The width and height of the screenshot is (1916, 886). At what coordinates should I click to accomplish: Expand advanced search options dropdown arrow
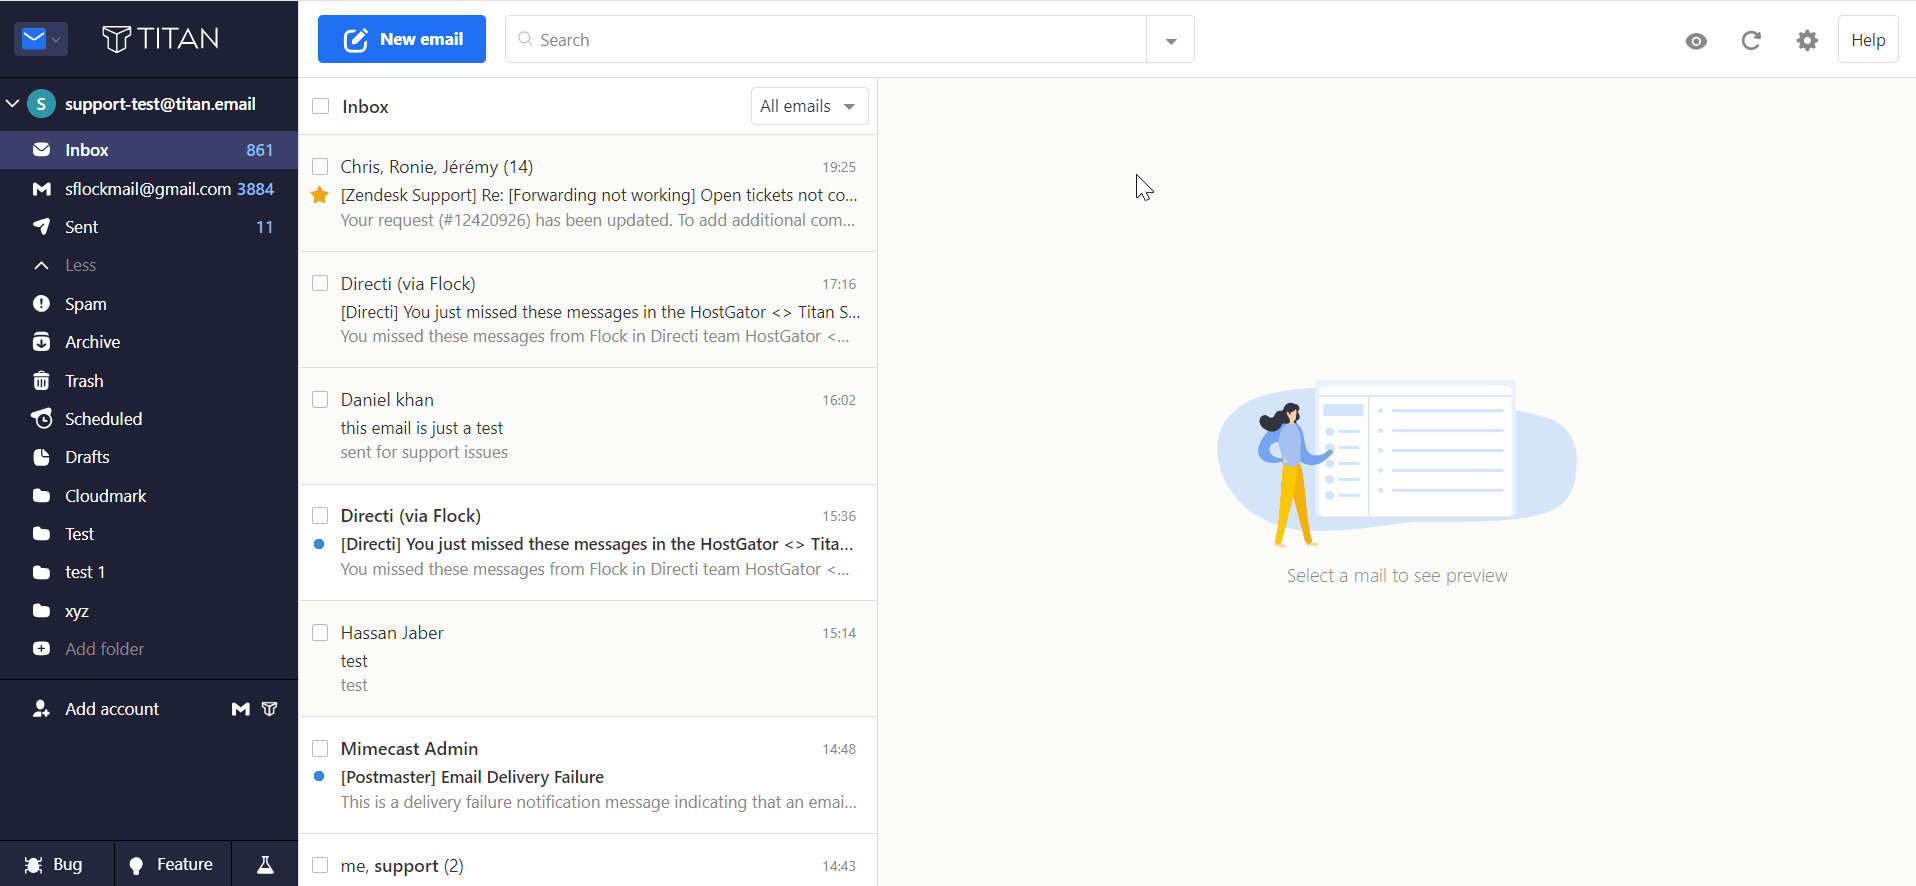click(1171, 40)
